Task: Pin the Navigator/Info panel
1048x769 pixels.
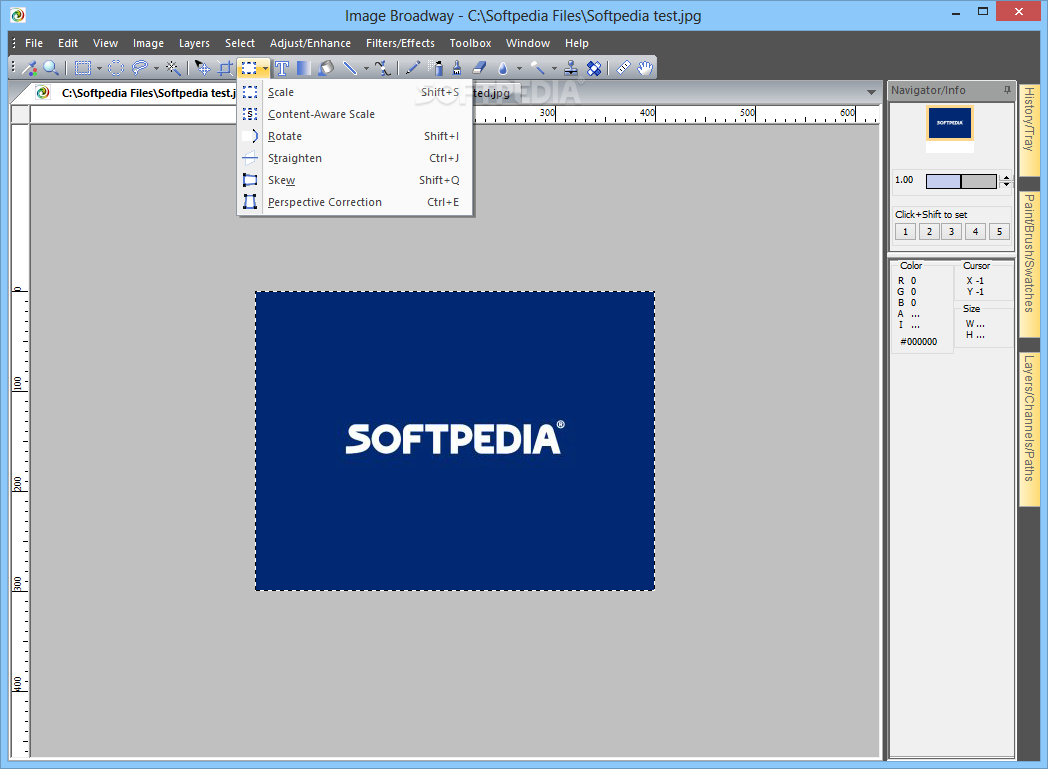Action: coord(1007,90)
